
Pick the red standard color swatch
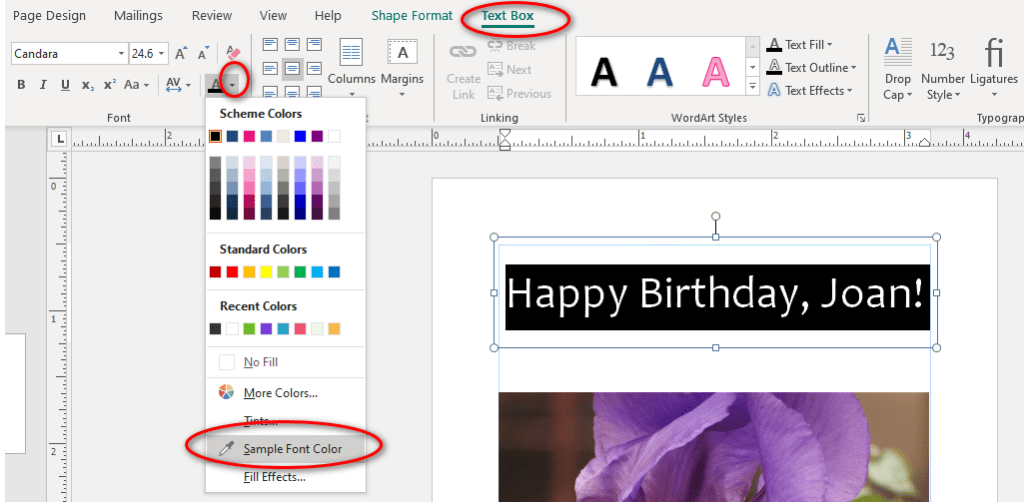click(232, 272)
